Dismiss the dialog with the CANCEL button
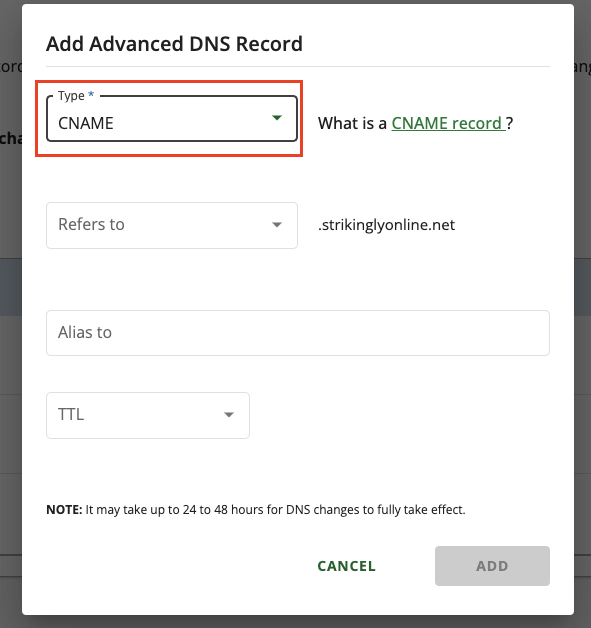591x628 pixels. tap(346, 566)
